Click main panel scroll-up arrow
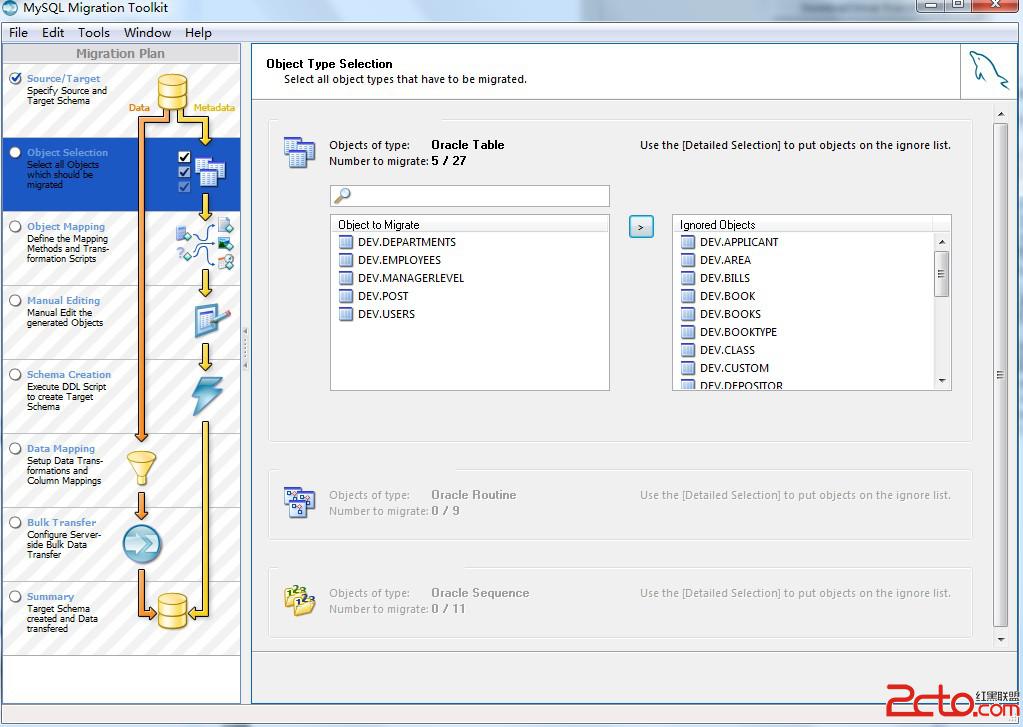Viewport: 1023px width, 727px height. [1000, 116]
